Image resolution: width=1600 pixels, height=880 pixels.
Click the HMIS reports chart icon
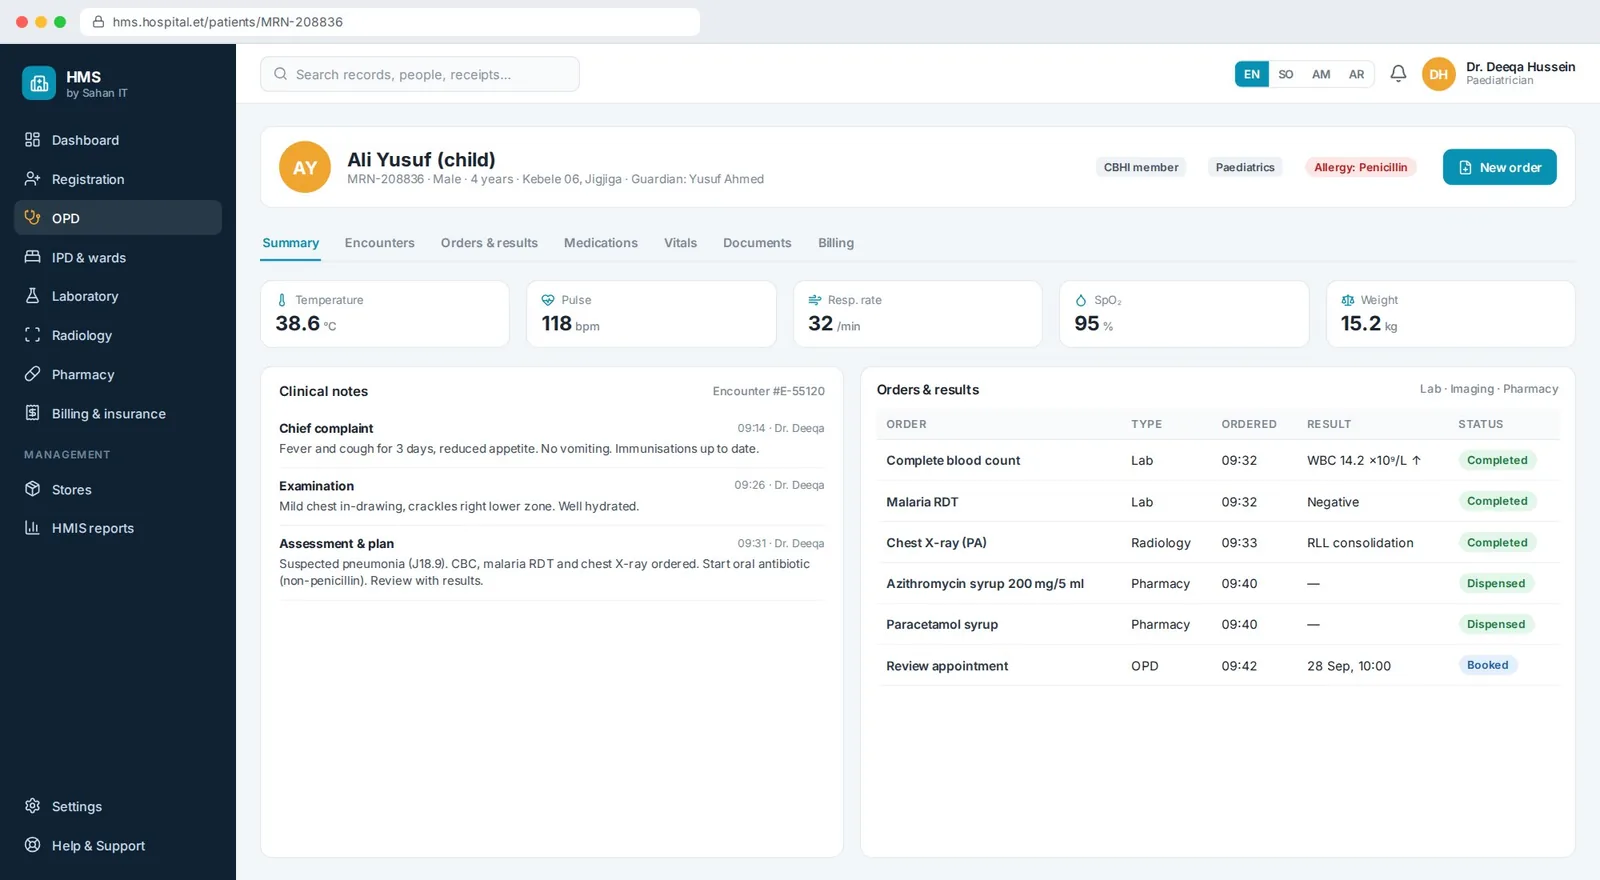click(33, 528)
